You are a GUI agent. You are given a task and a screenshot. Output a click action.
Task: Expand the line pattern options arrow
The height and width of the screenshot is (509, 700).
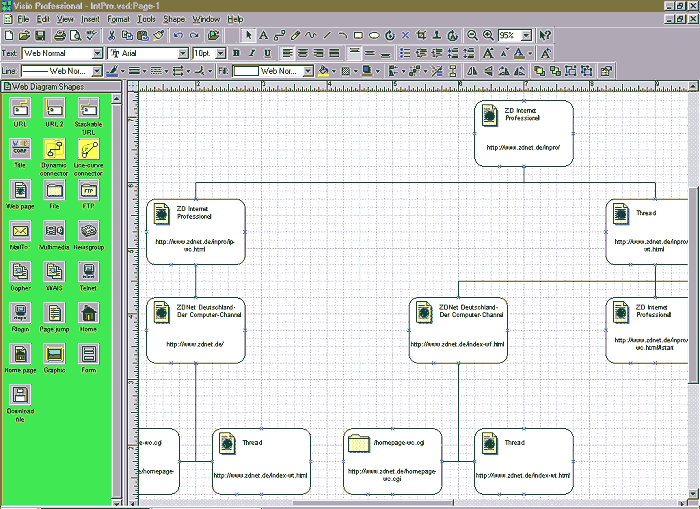click(x=166, y=71)
